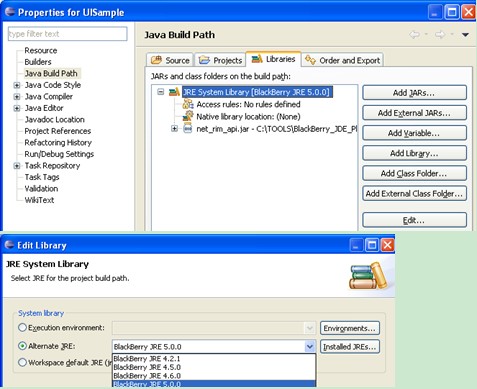Select Resource in the properties tree
Screen dimensions: 477x389
(x=41, y=50)
